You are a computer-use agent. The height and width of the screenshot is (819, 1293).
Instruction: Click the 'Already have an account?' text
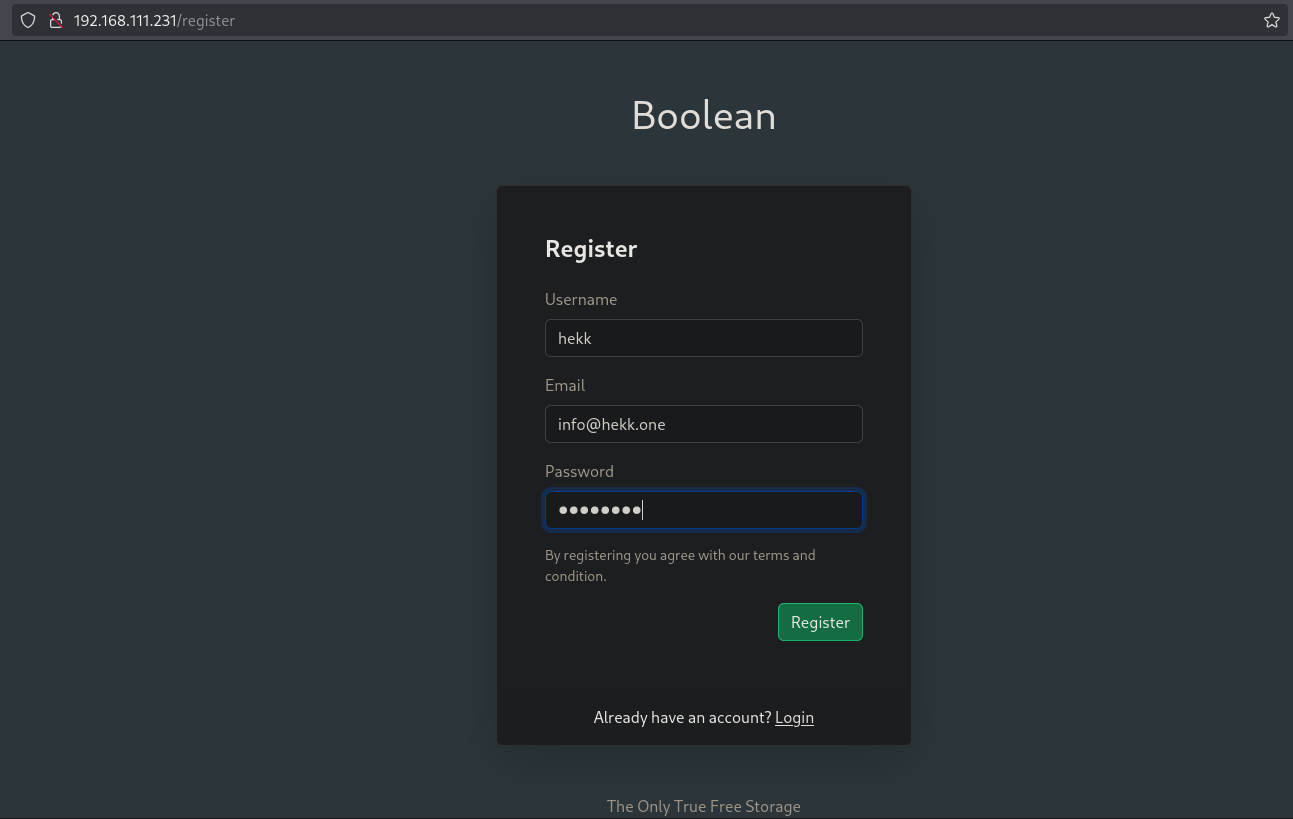click(x=682, y=717)
